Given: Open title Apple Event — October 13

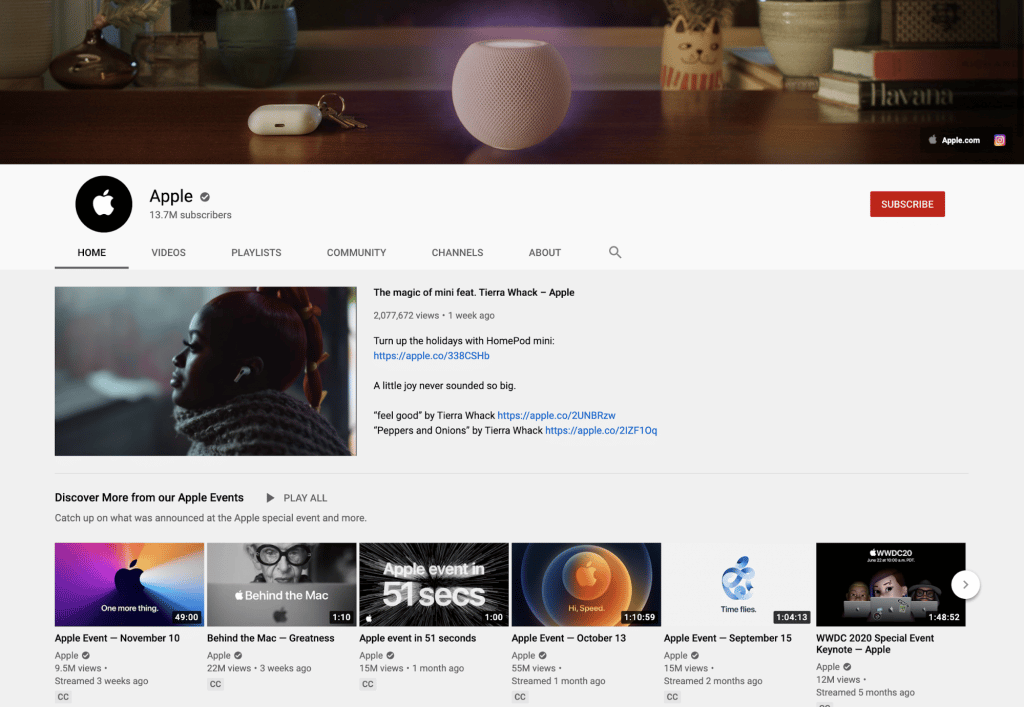Looking at the screenshot, I should coord(568,638).
